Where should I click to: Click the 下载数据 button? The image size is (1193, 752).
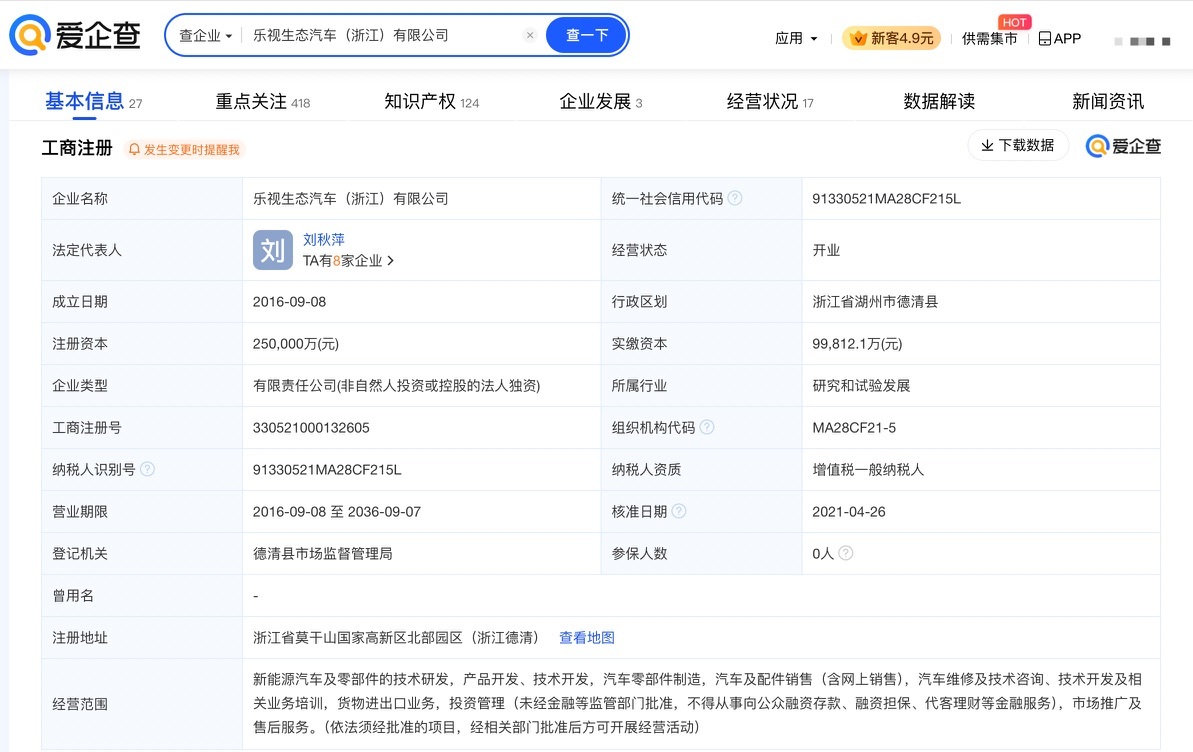1017,145
